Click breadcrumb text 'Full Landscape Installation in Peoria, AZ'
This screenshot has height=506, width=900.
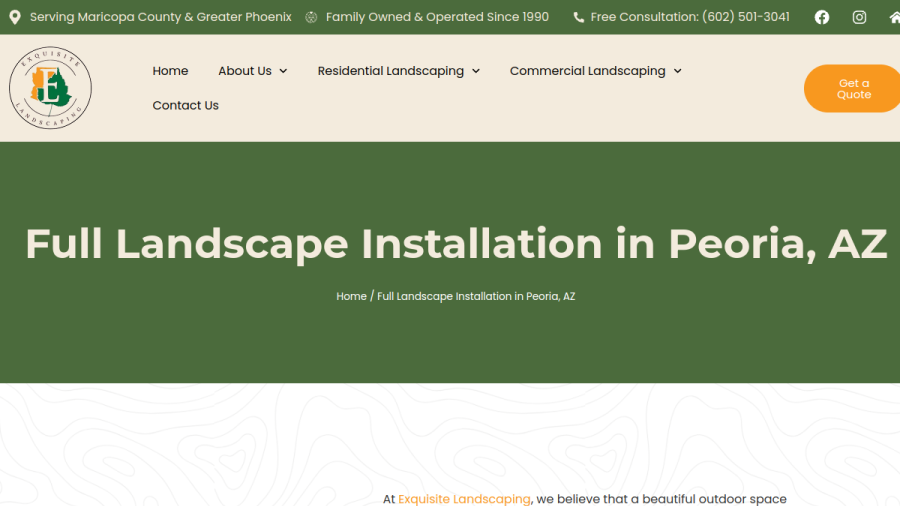point(476,296)
